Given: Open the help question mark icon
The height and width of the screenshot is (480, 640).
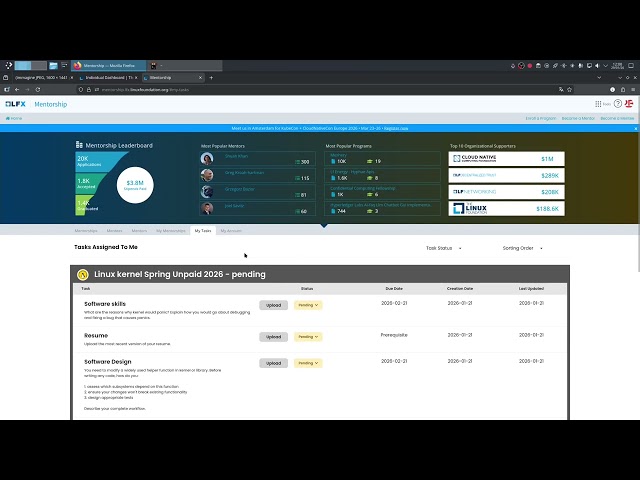Looking at the screenshot, I should (x=618, y=104).
